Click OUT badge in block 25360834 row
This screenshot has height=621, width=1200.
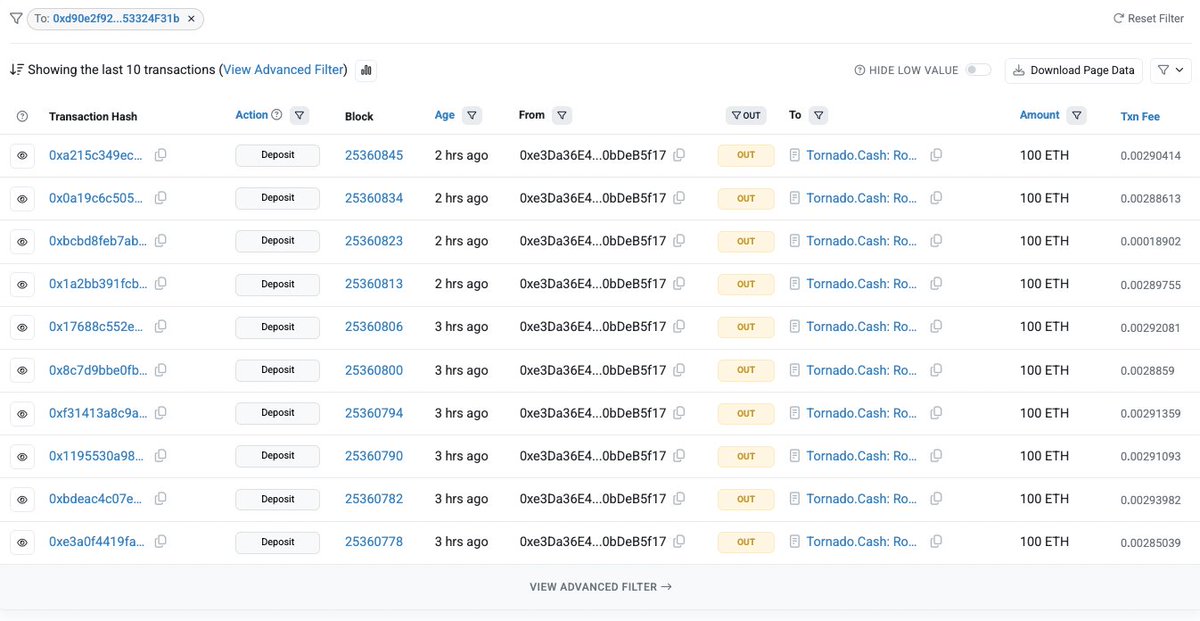(x=746, y=198)
